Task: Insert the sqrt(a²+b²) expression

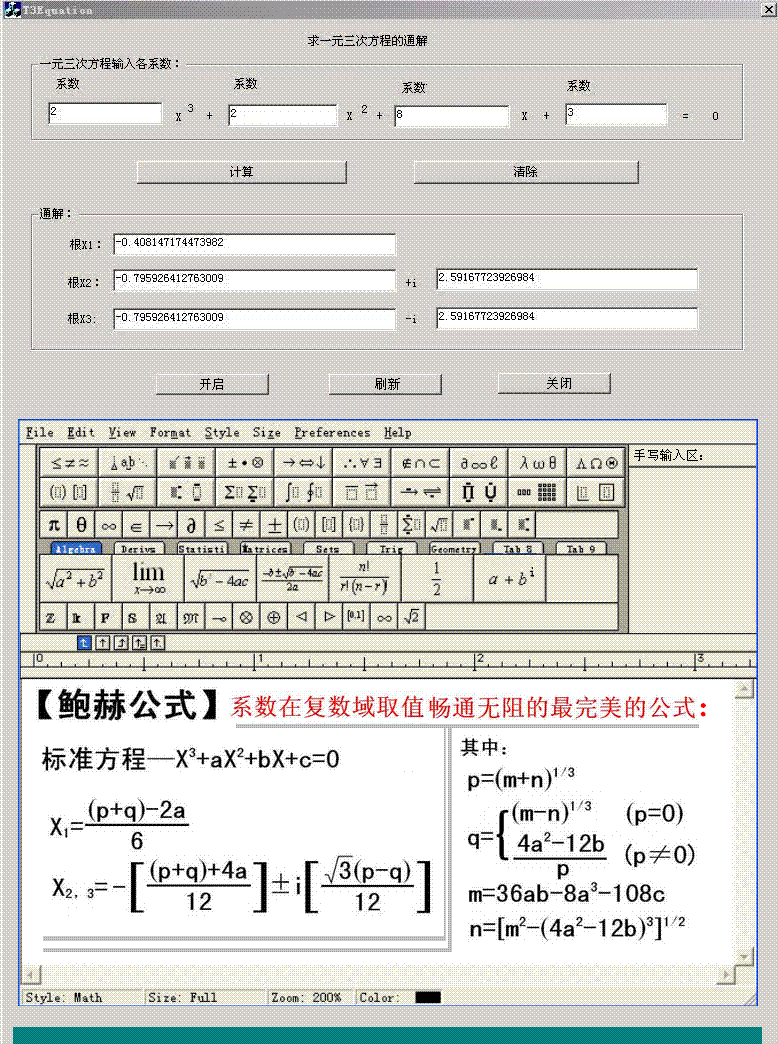Action: point(75,579)
